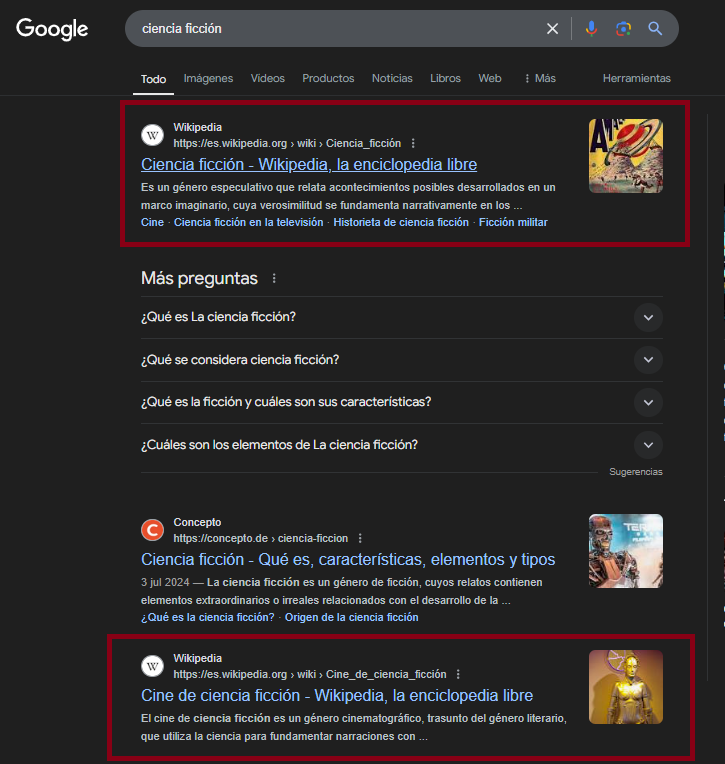The width and height of the screenshot is (725, 764).
Task: Open the Ciencia ficción Wikipedia result thumbnail
Action: (x=626, y=156)
